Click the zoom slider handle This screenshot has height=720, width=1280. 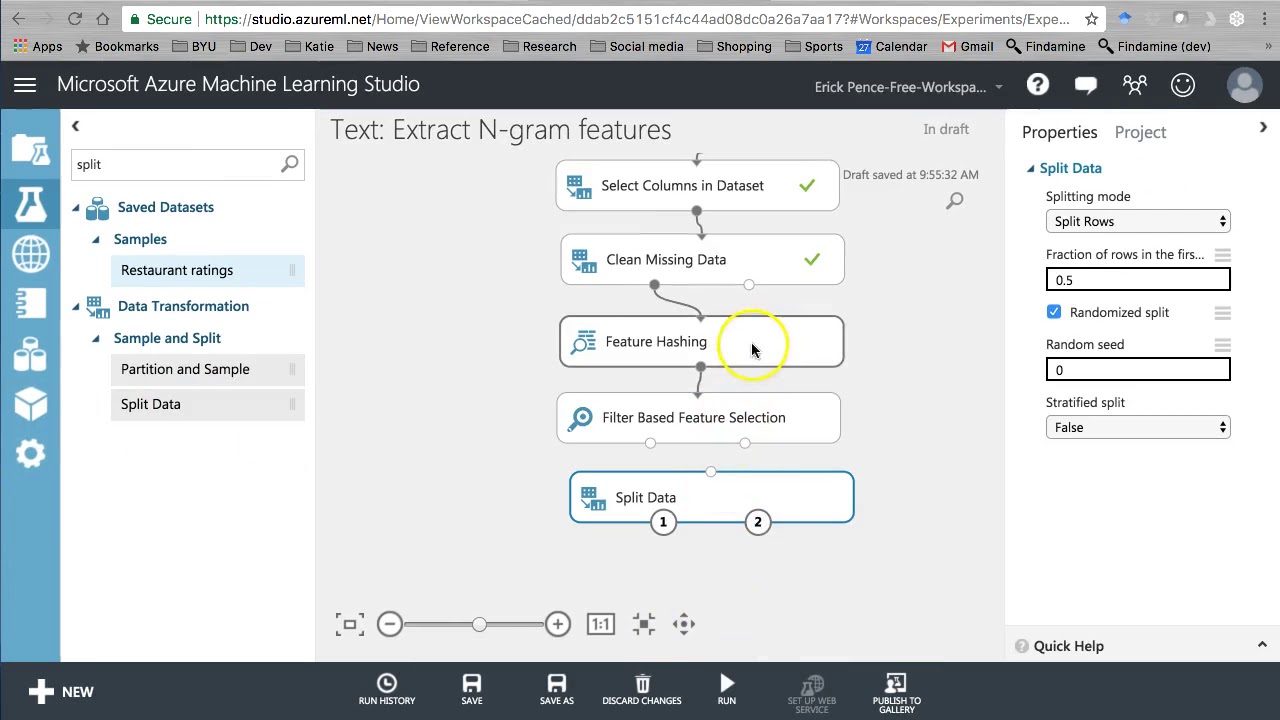tap(479, 624)
